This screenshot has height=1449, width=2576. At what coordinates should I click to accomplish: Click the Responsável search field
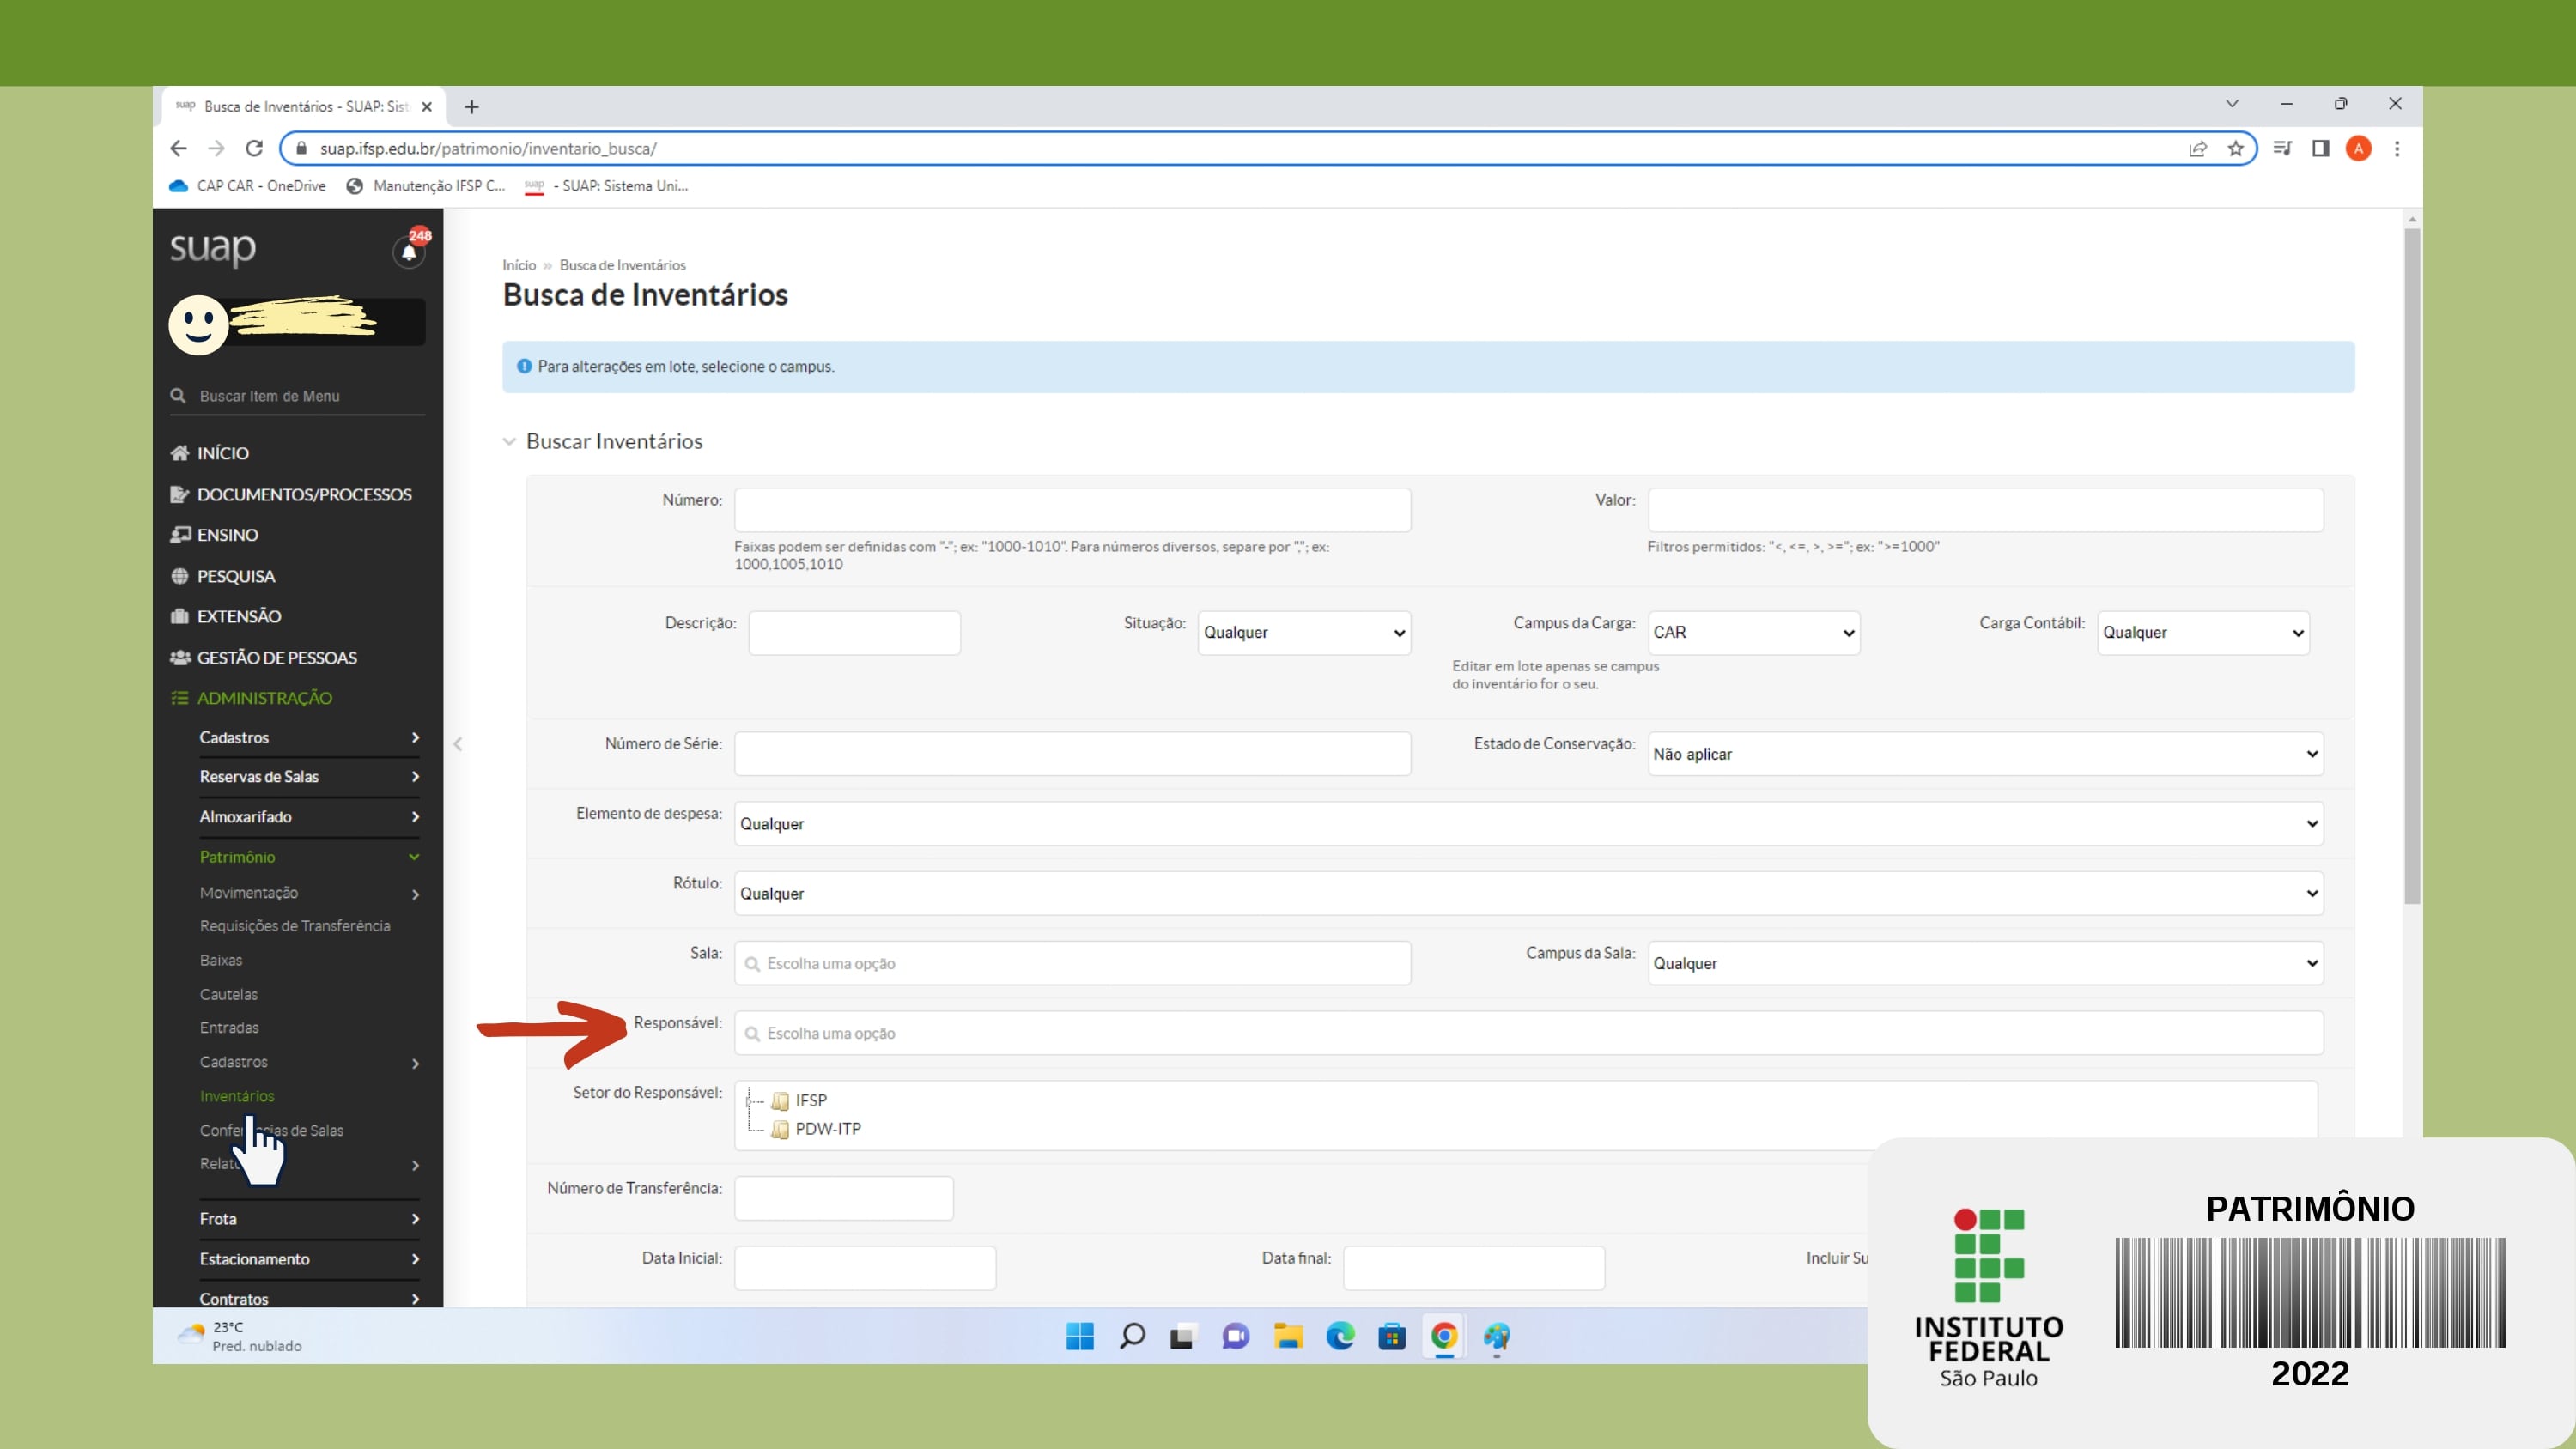click(x=1528, y=1033)
